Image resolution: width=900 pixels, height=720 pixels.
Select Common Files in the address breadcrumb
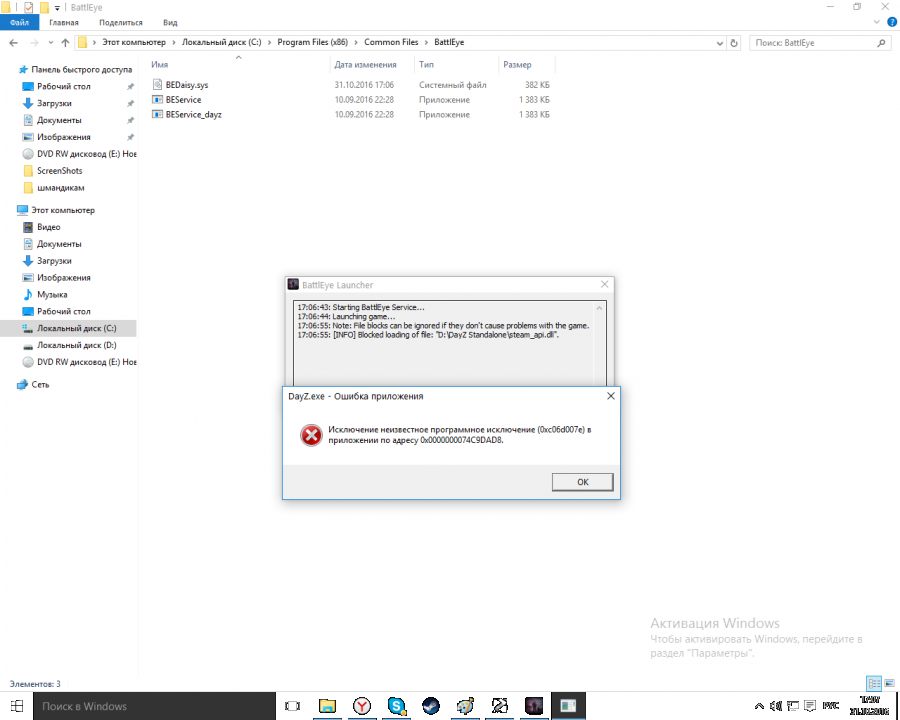coord(391,42)
